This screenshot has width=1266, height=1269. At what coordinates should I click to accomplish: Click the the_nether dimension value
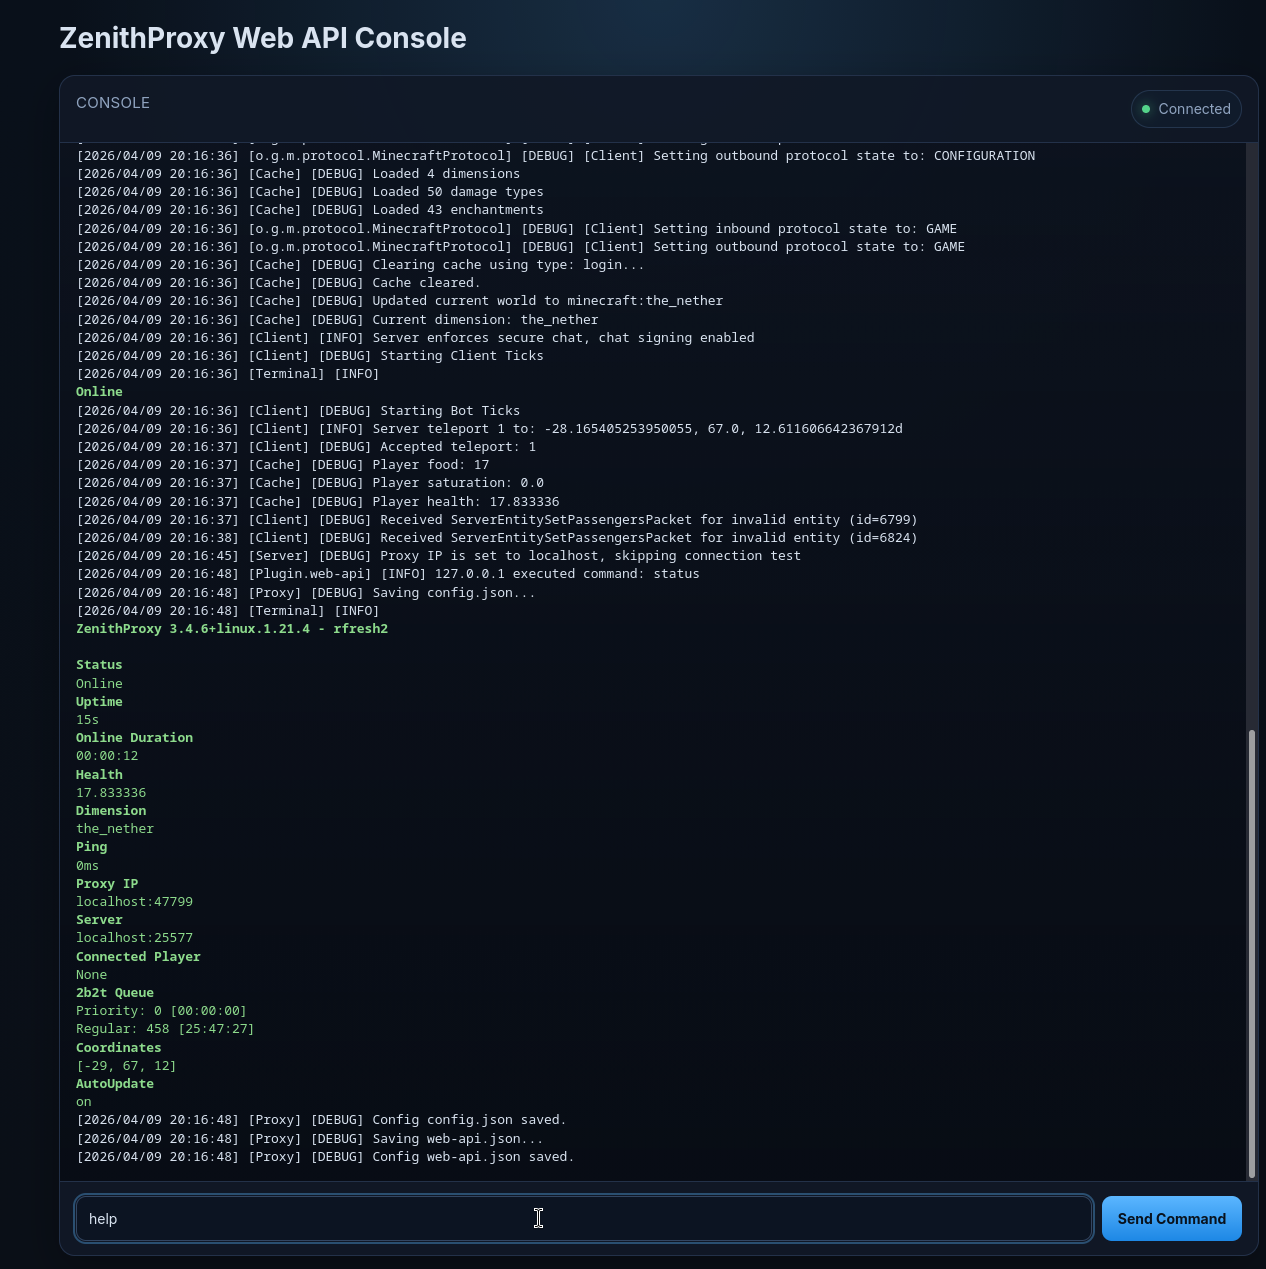[x=115, y=829]
